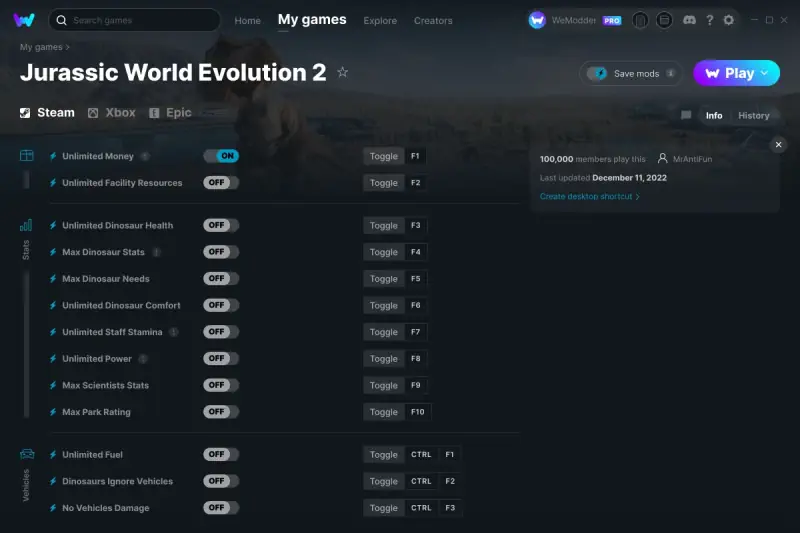
Task: Open the Creators tab
Action: (433, 20)
